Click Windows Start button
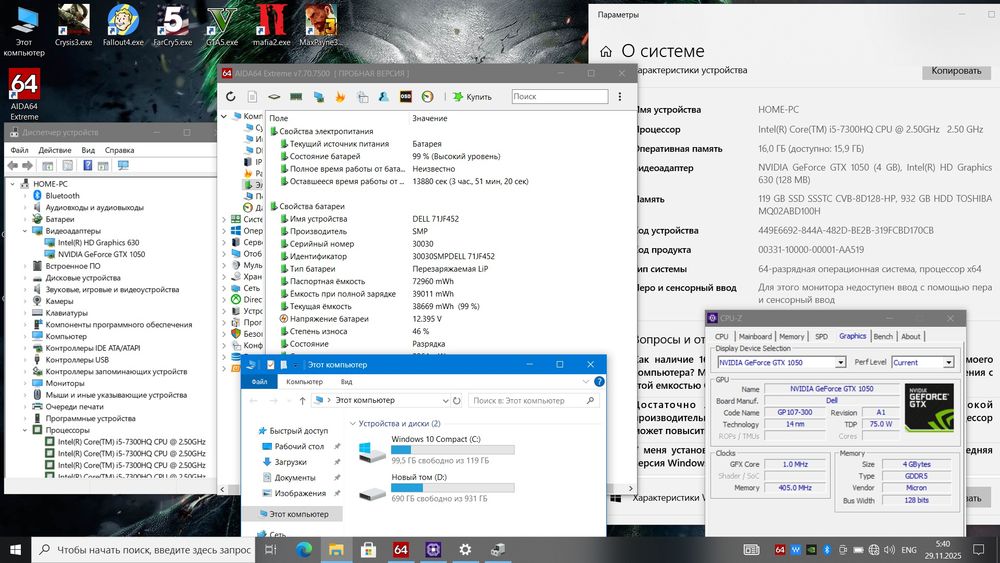This screenshot has width=1000, height=563. (x=15, y=549)
